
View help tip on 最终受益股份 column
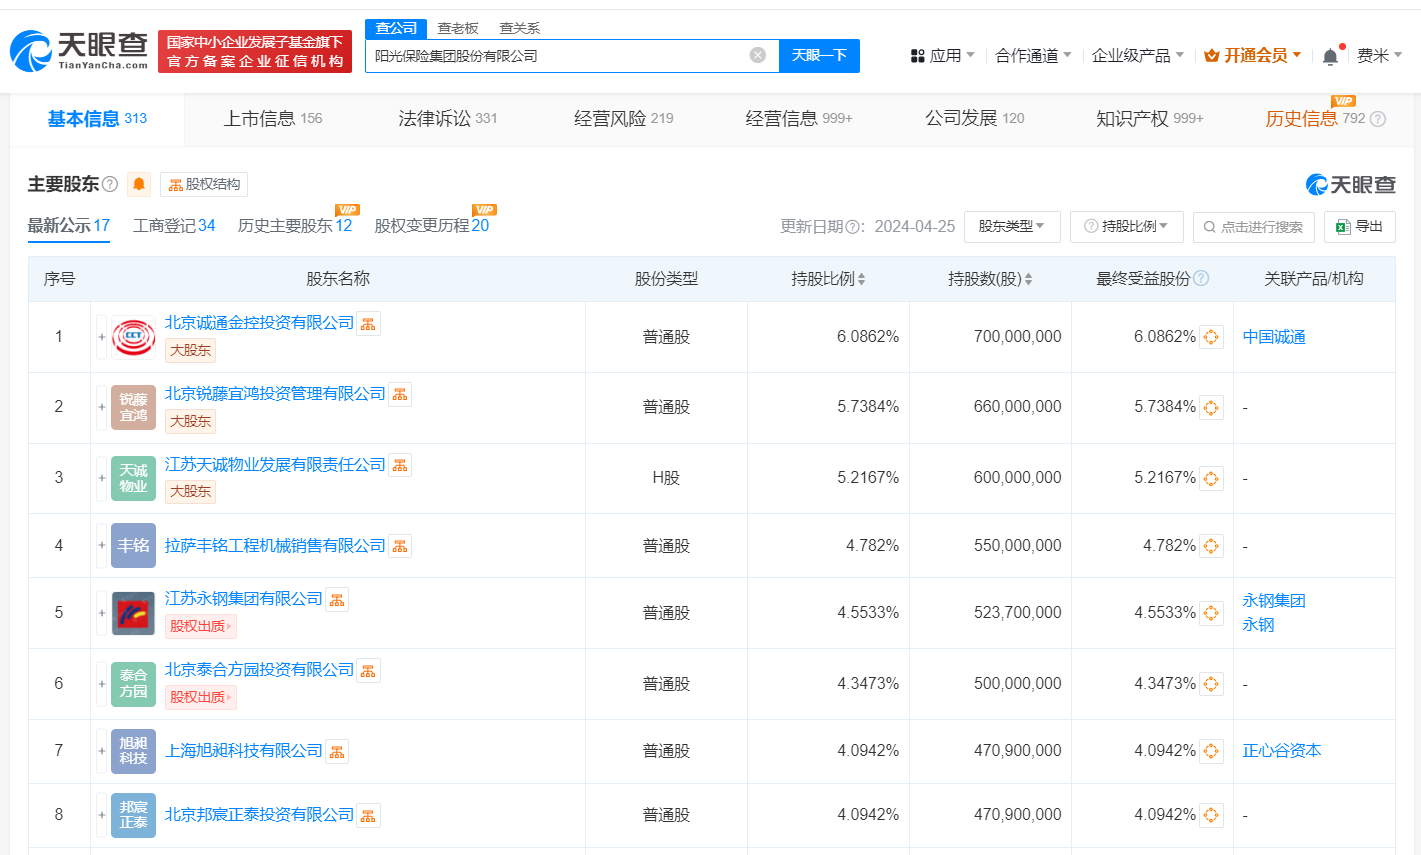1205,278
